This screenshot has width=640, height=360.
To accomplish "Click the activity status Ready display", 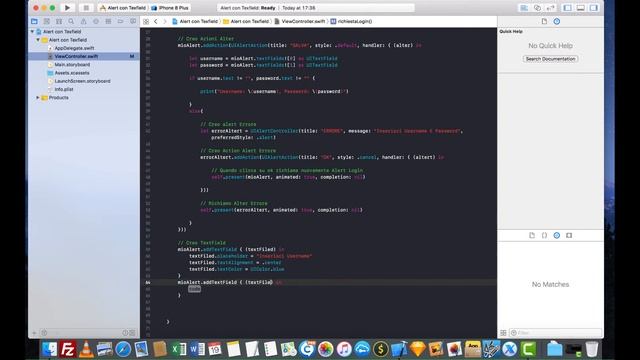I will pos(316,8).
